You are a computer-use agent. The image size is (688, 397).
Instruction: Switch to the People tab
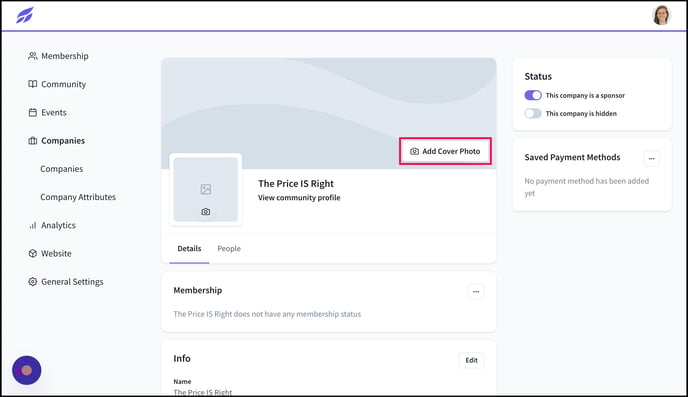click(229, 249)
